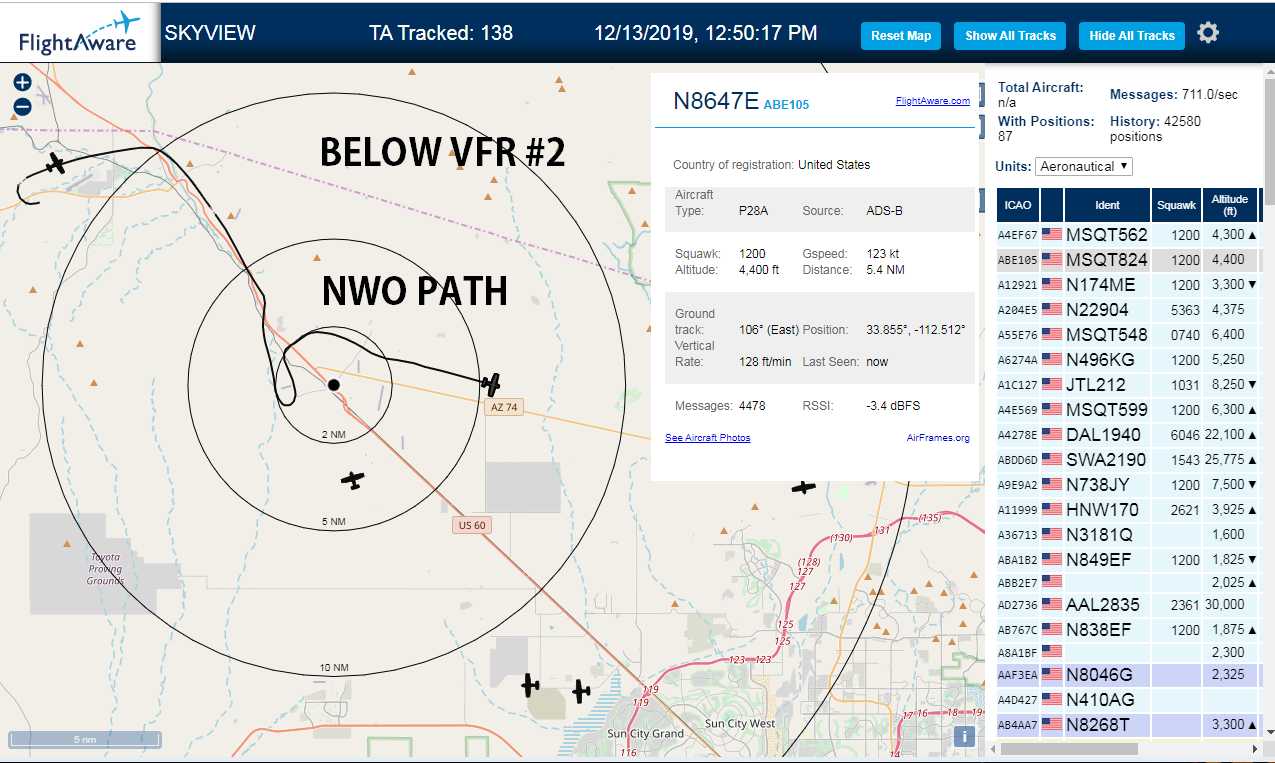Screen dimensions: 1275x763
Task: Click the scroll-right arrow under the table
Action: pyautogui.click(x=1255, y=748)
